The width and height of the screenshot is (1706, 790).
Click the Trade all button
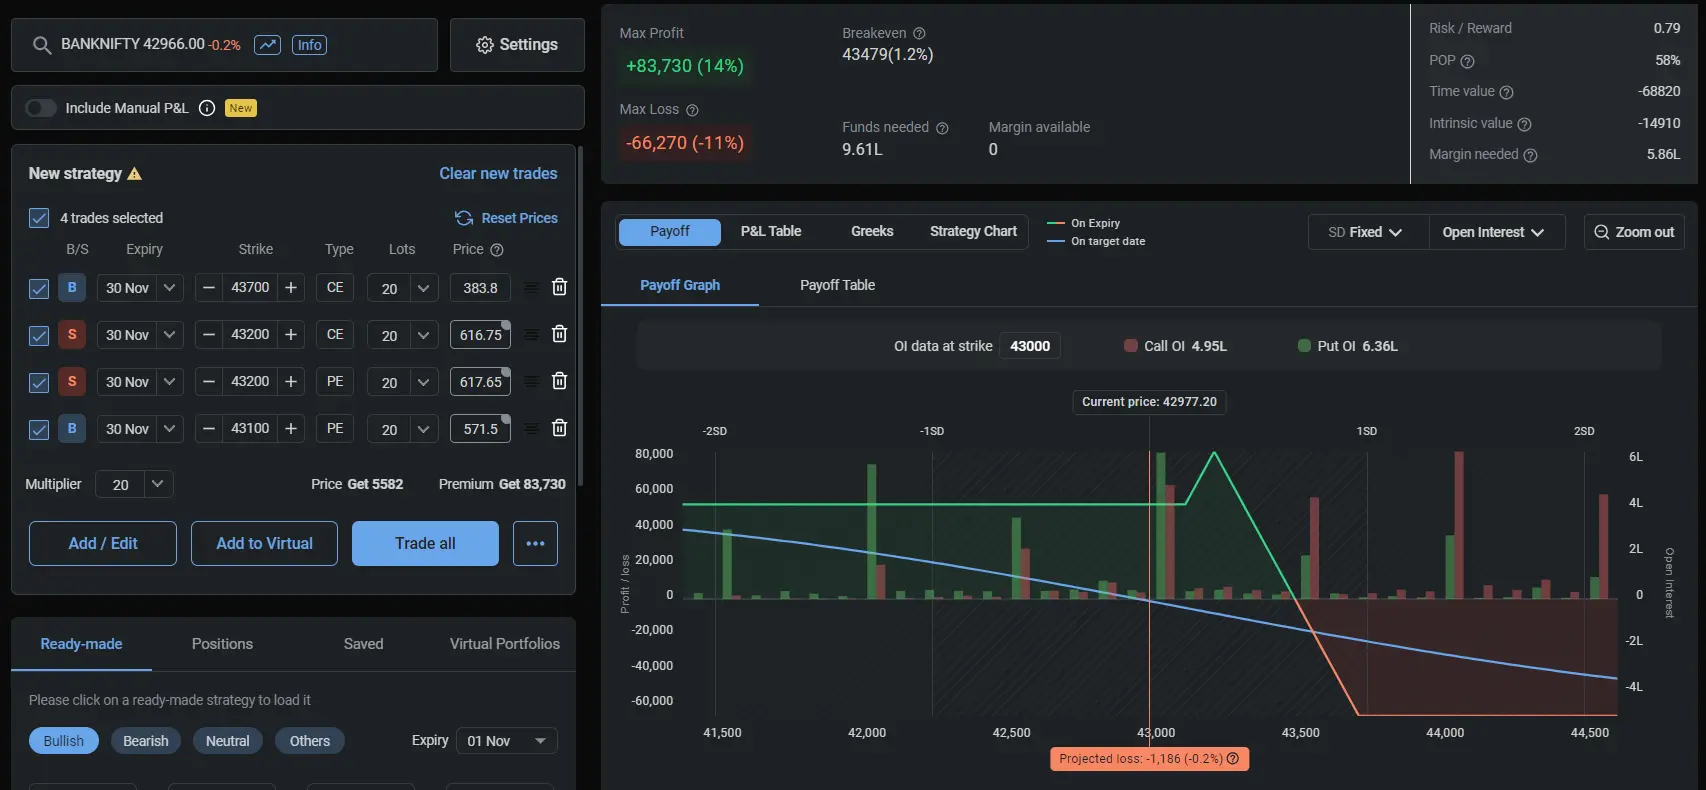click(425, 543)
